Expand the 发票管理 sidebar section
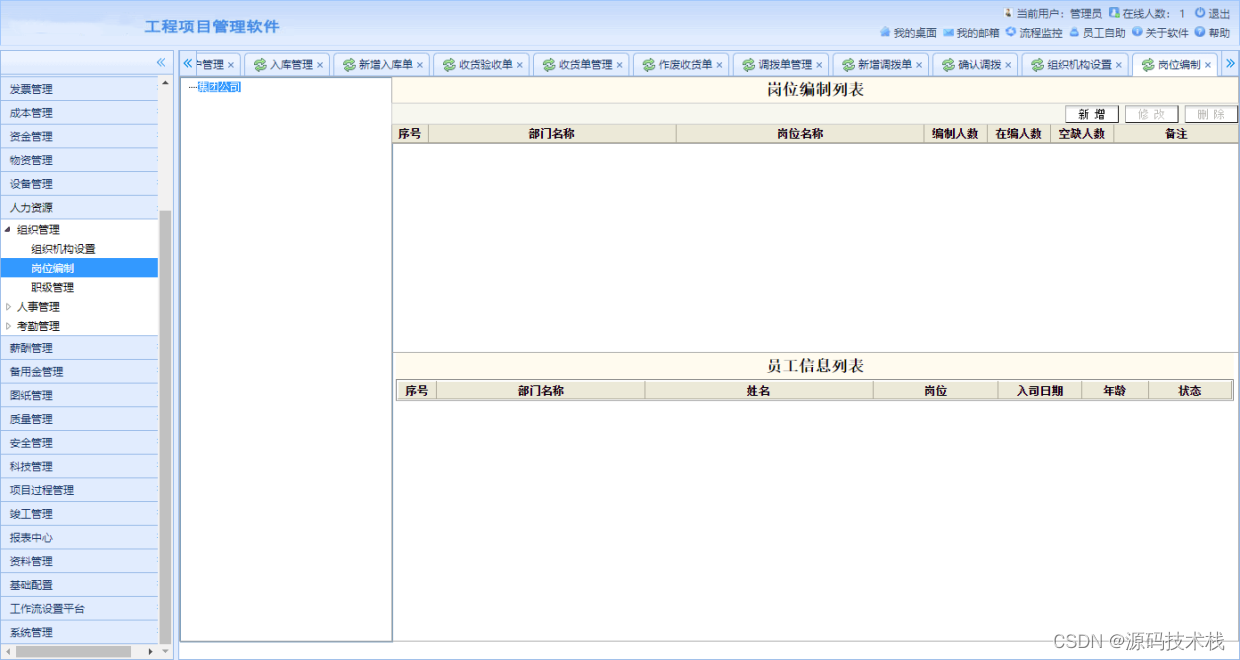This screenshot has width=1240, height=660. click(x=79, y=89)
